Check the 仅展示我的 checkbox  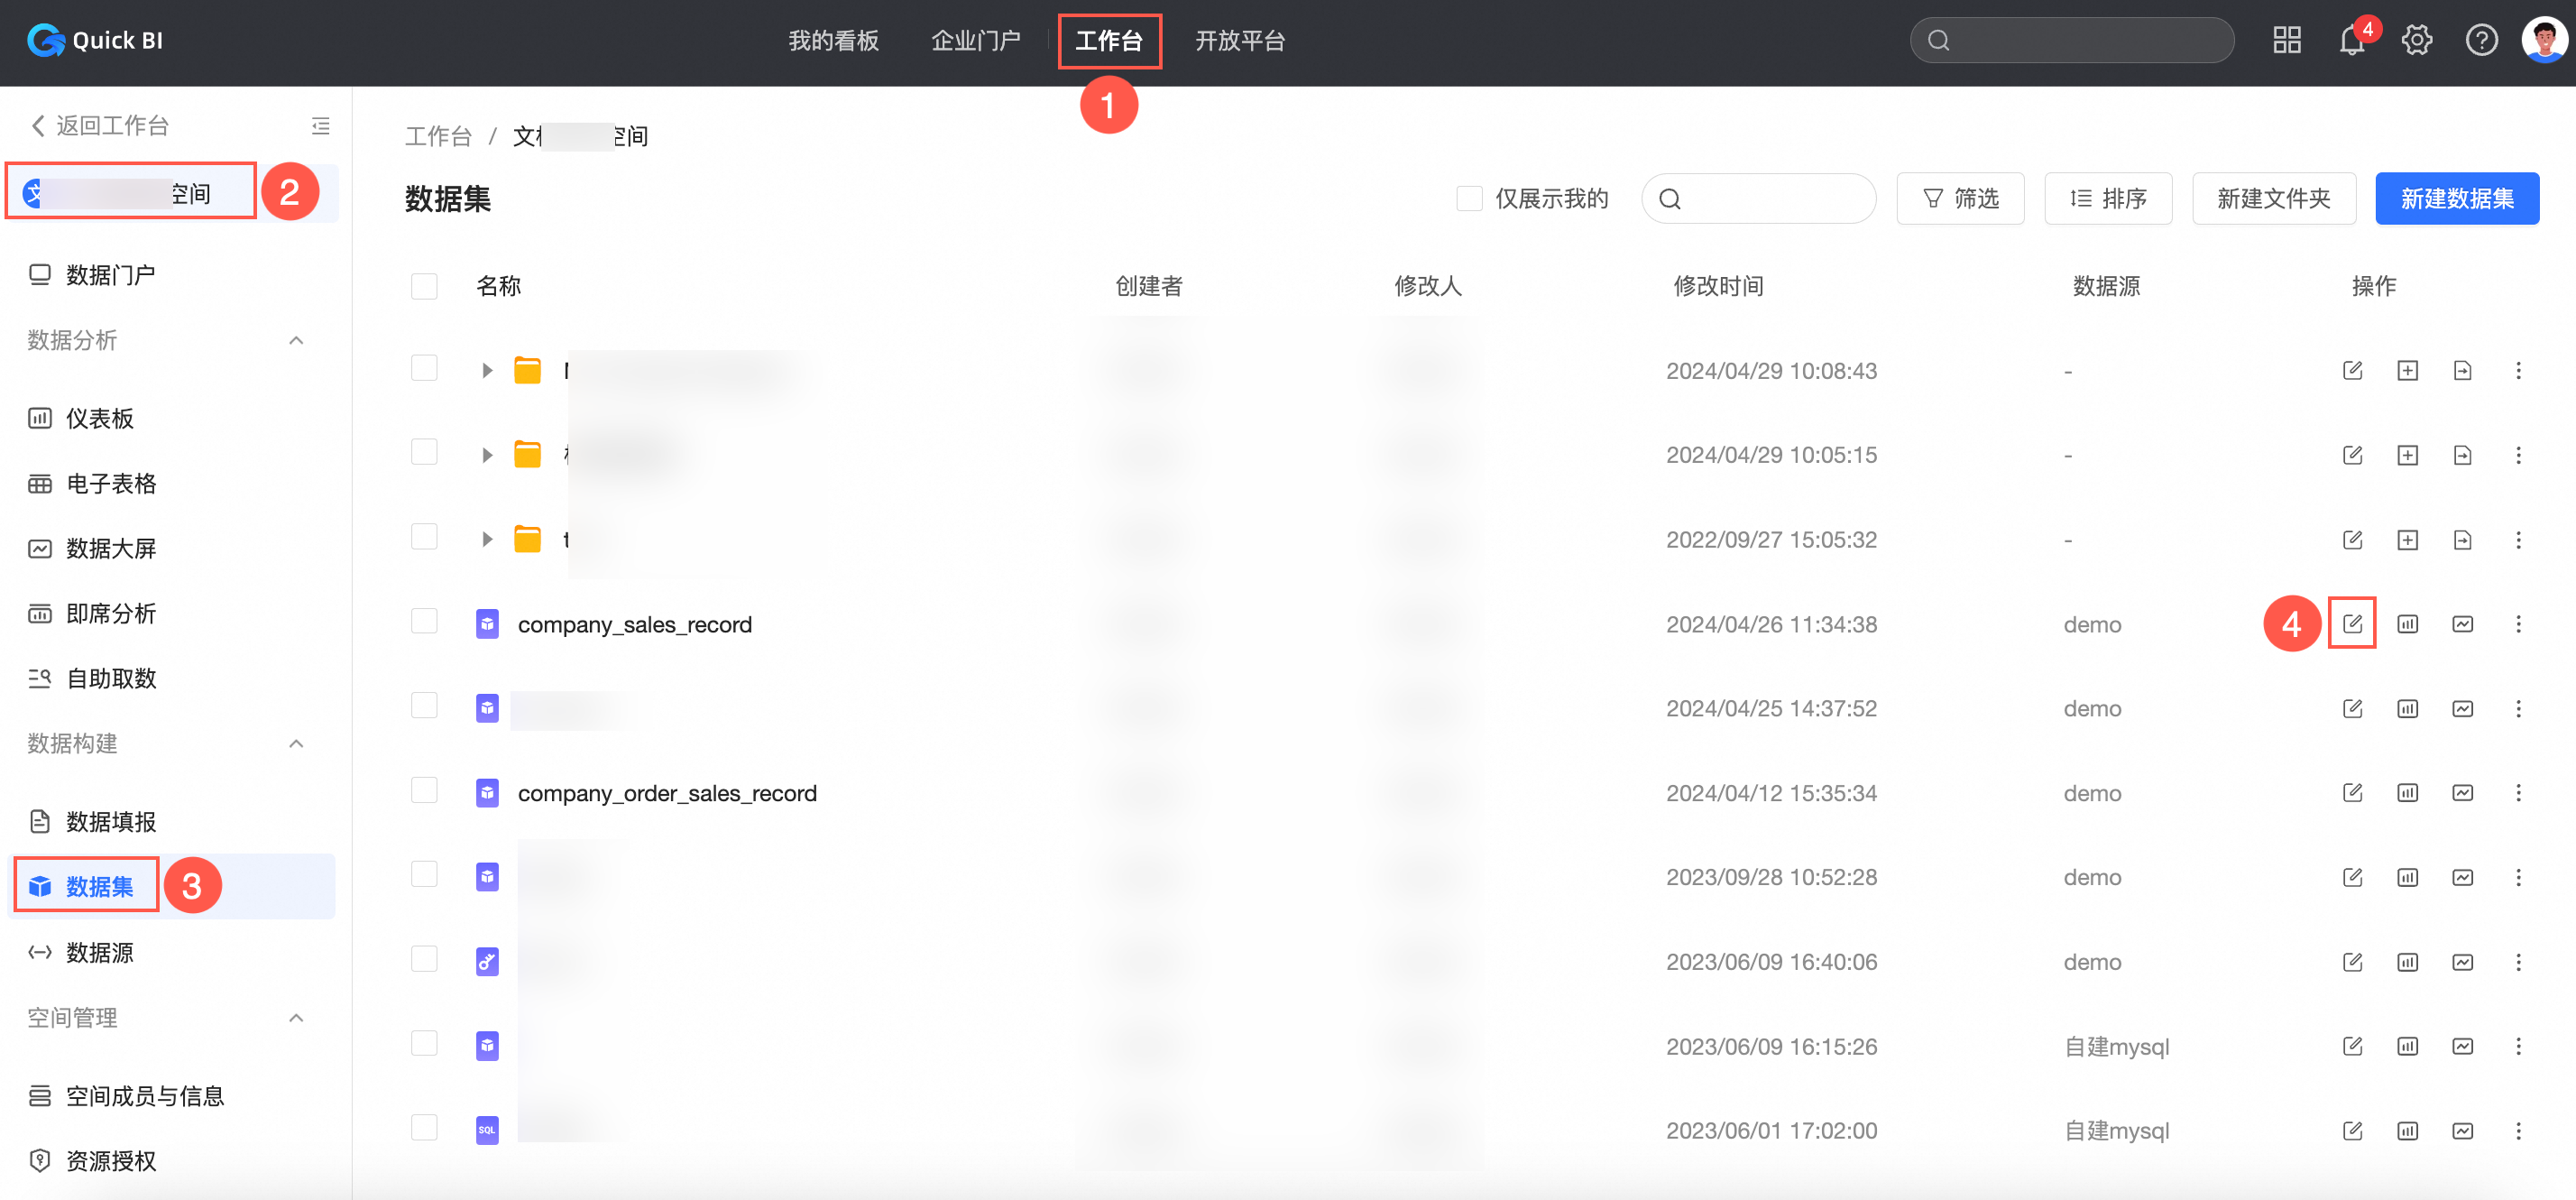(1468, 199)
